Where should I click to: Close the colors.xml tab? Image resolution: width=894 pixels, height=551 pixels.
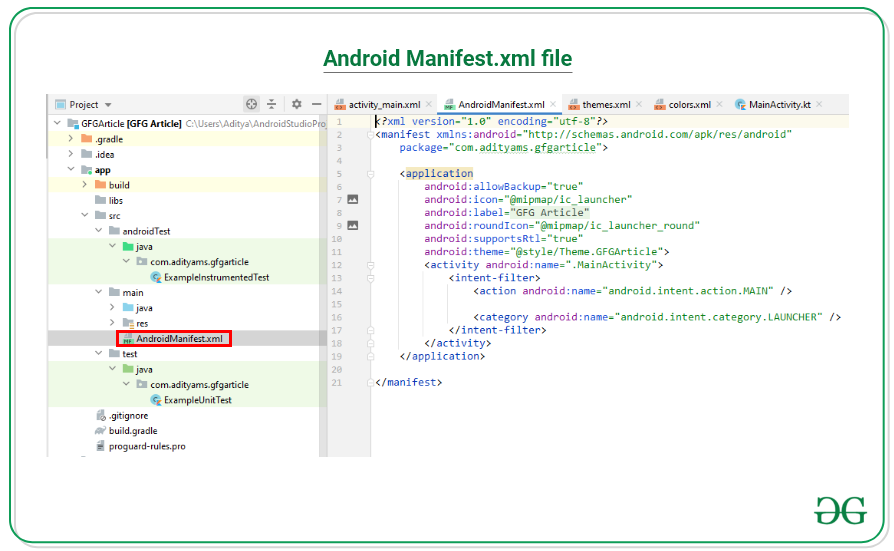pos(720,104)
